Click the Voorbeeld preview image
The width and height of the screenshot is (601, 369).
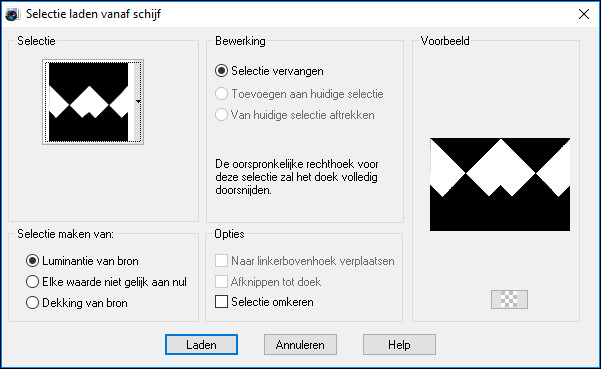500,184
